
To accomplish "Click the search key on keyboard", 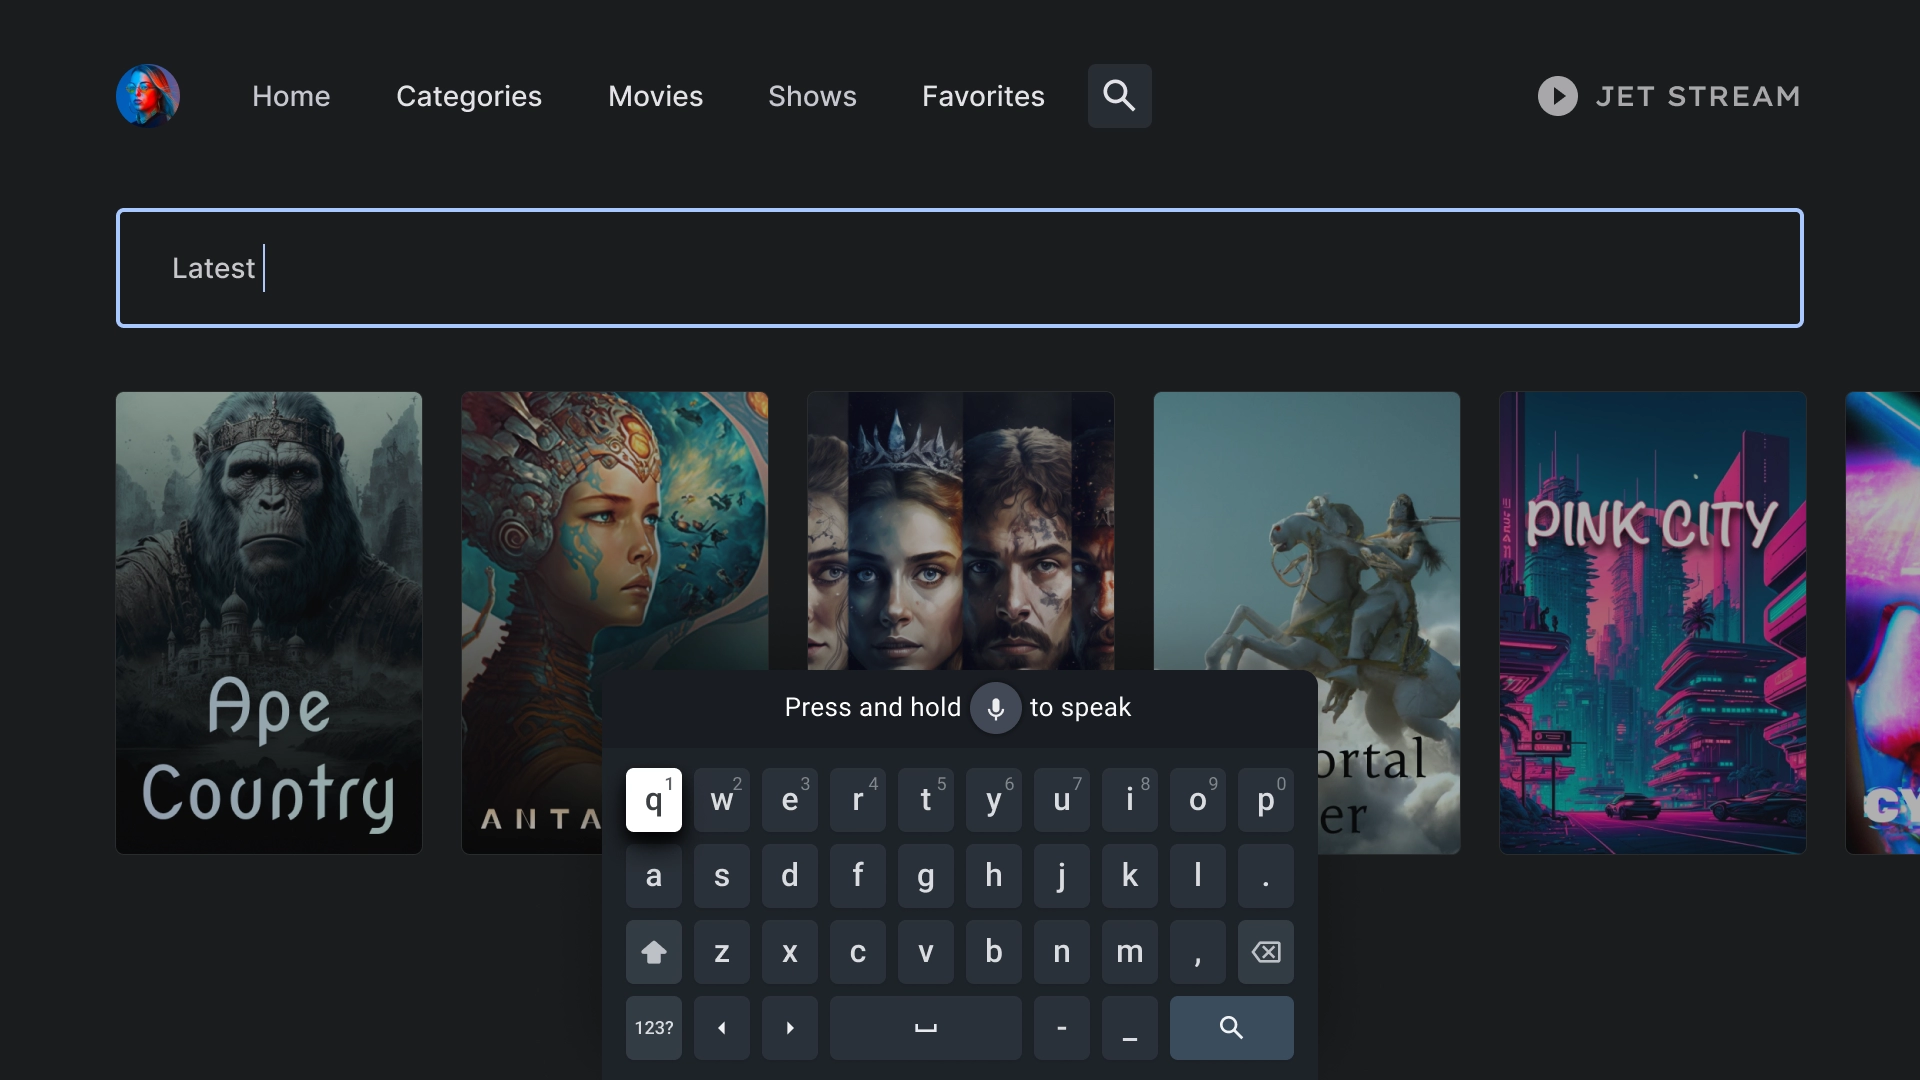I will tap(1228, 1026).
